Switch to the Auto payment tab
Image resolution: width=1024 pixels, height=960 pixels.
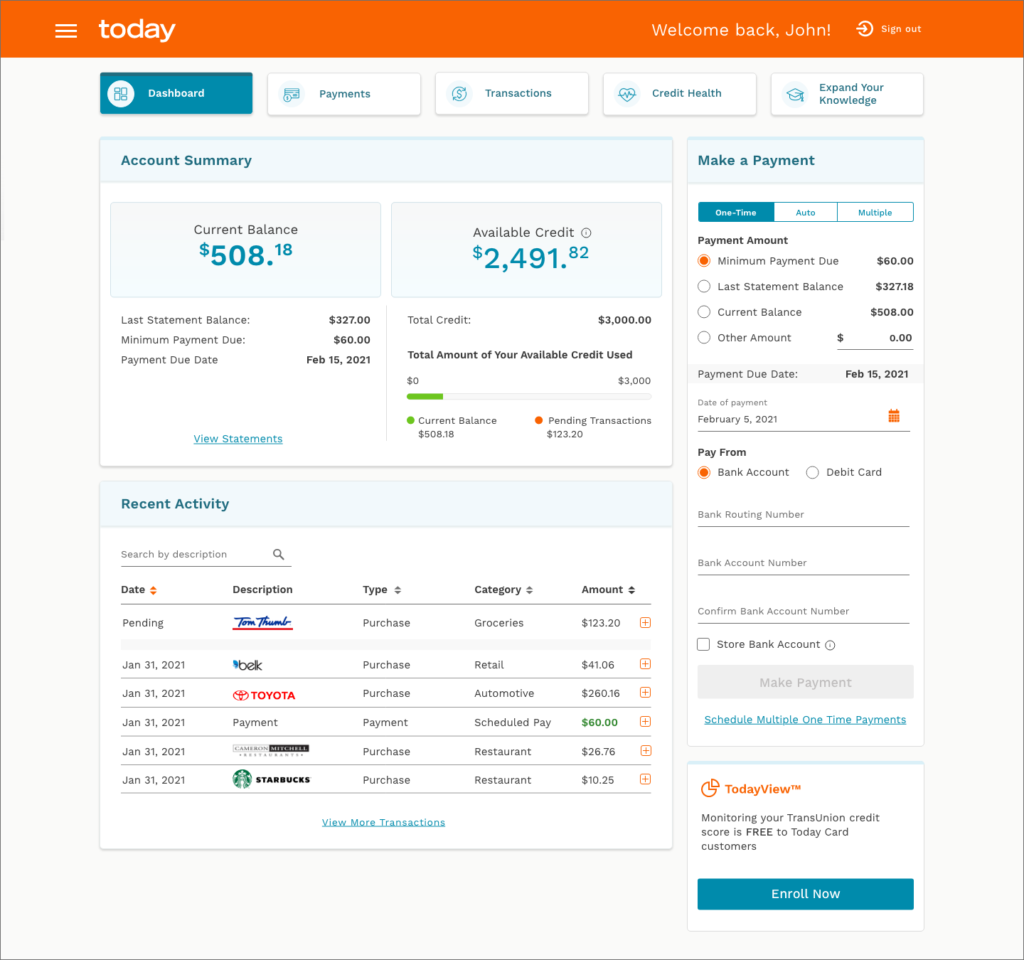(x=805, y=212)
